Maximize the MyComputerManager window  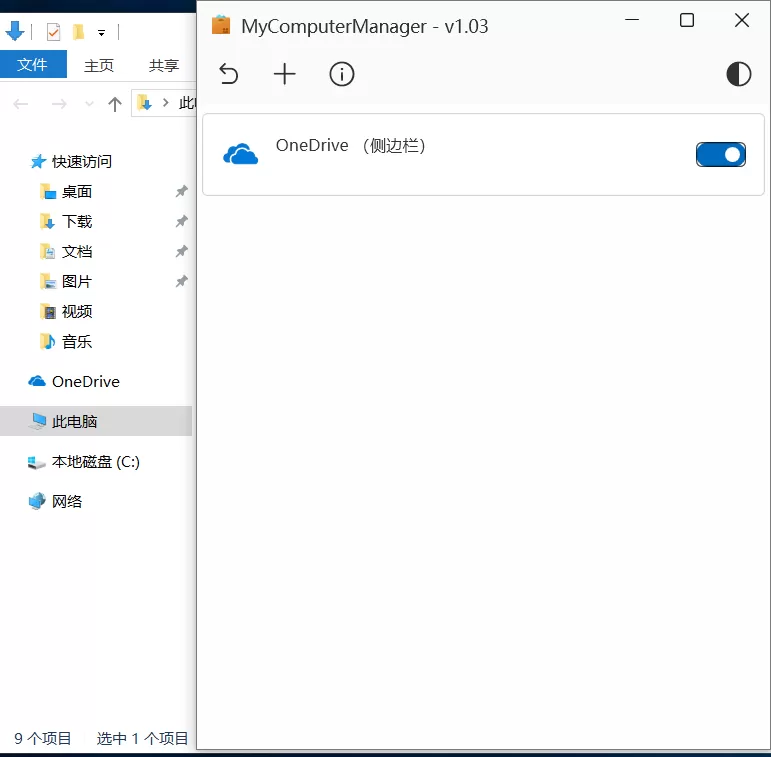click(686, 20)
